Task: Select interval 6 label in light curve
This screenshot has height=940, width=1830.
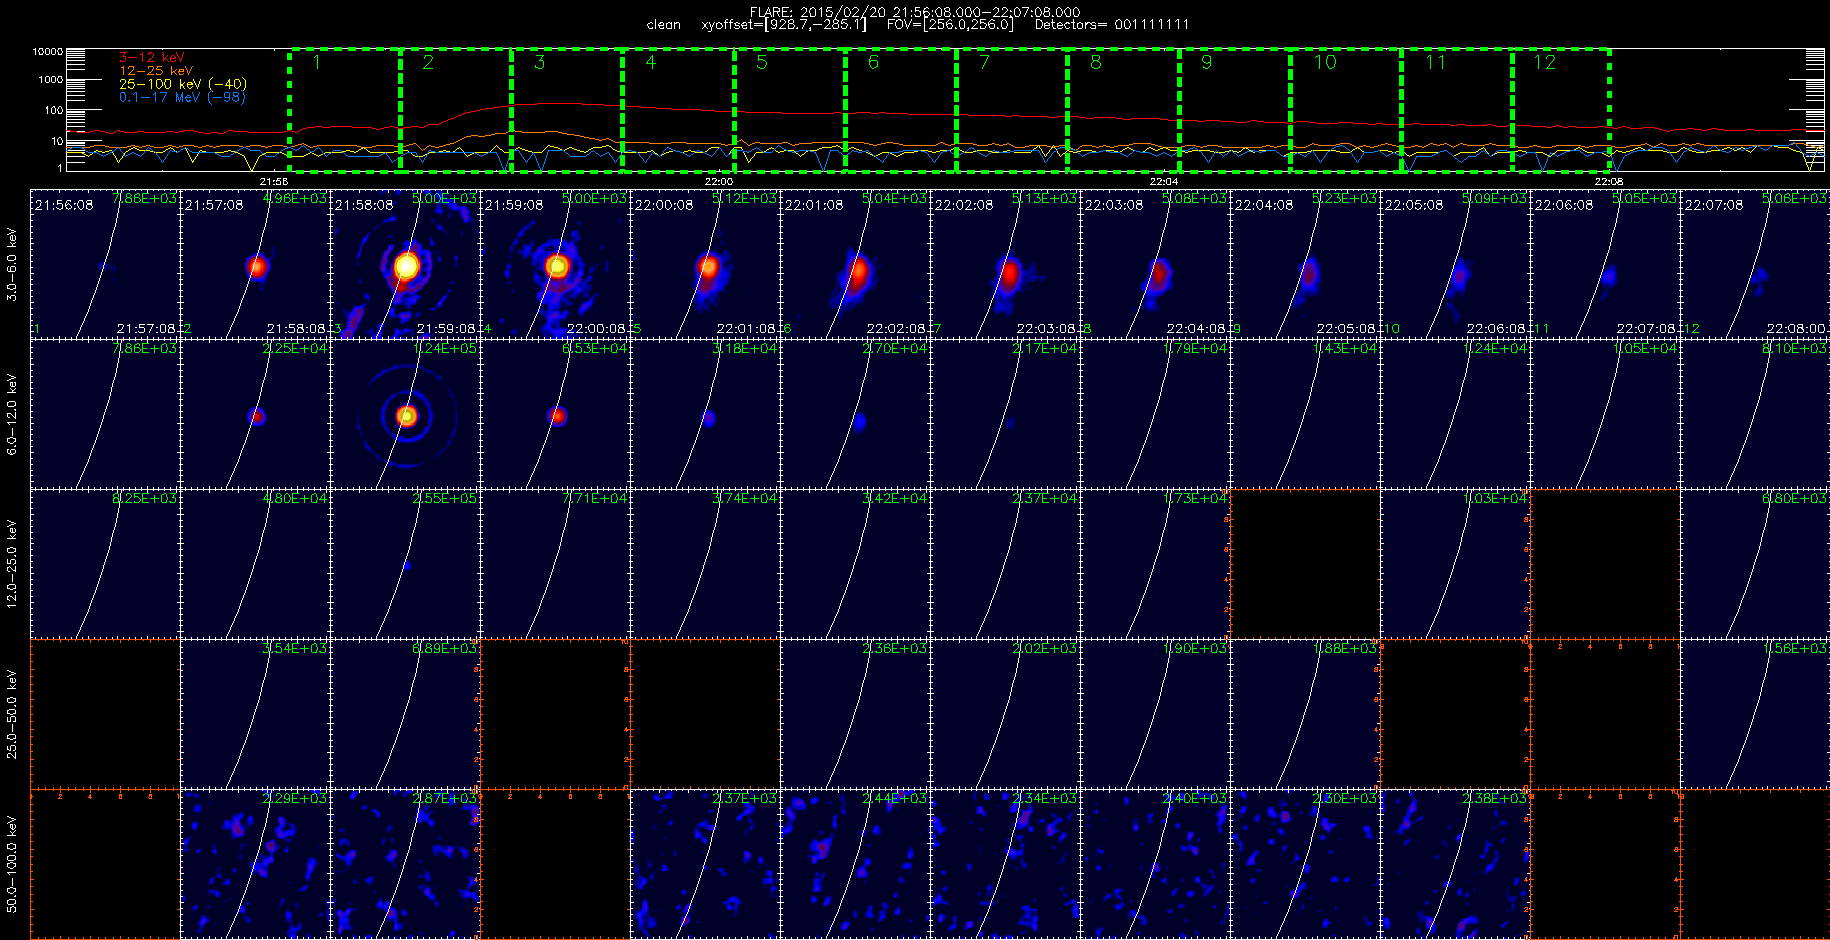Action: 873,63
